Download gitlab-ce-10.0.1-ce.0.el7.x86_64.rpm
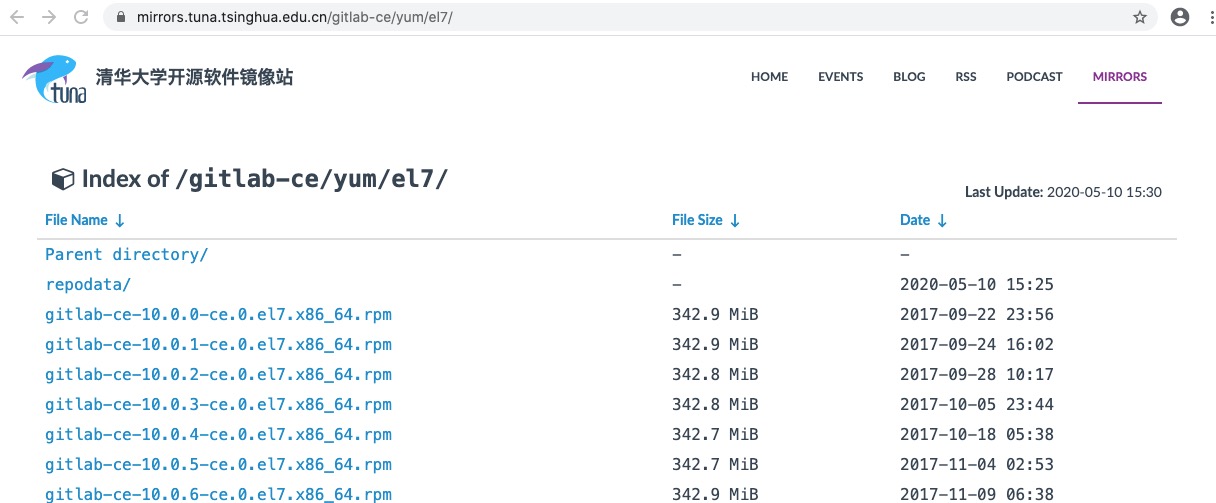This screenshot has height=503, width=1216. (218, 345)
